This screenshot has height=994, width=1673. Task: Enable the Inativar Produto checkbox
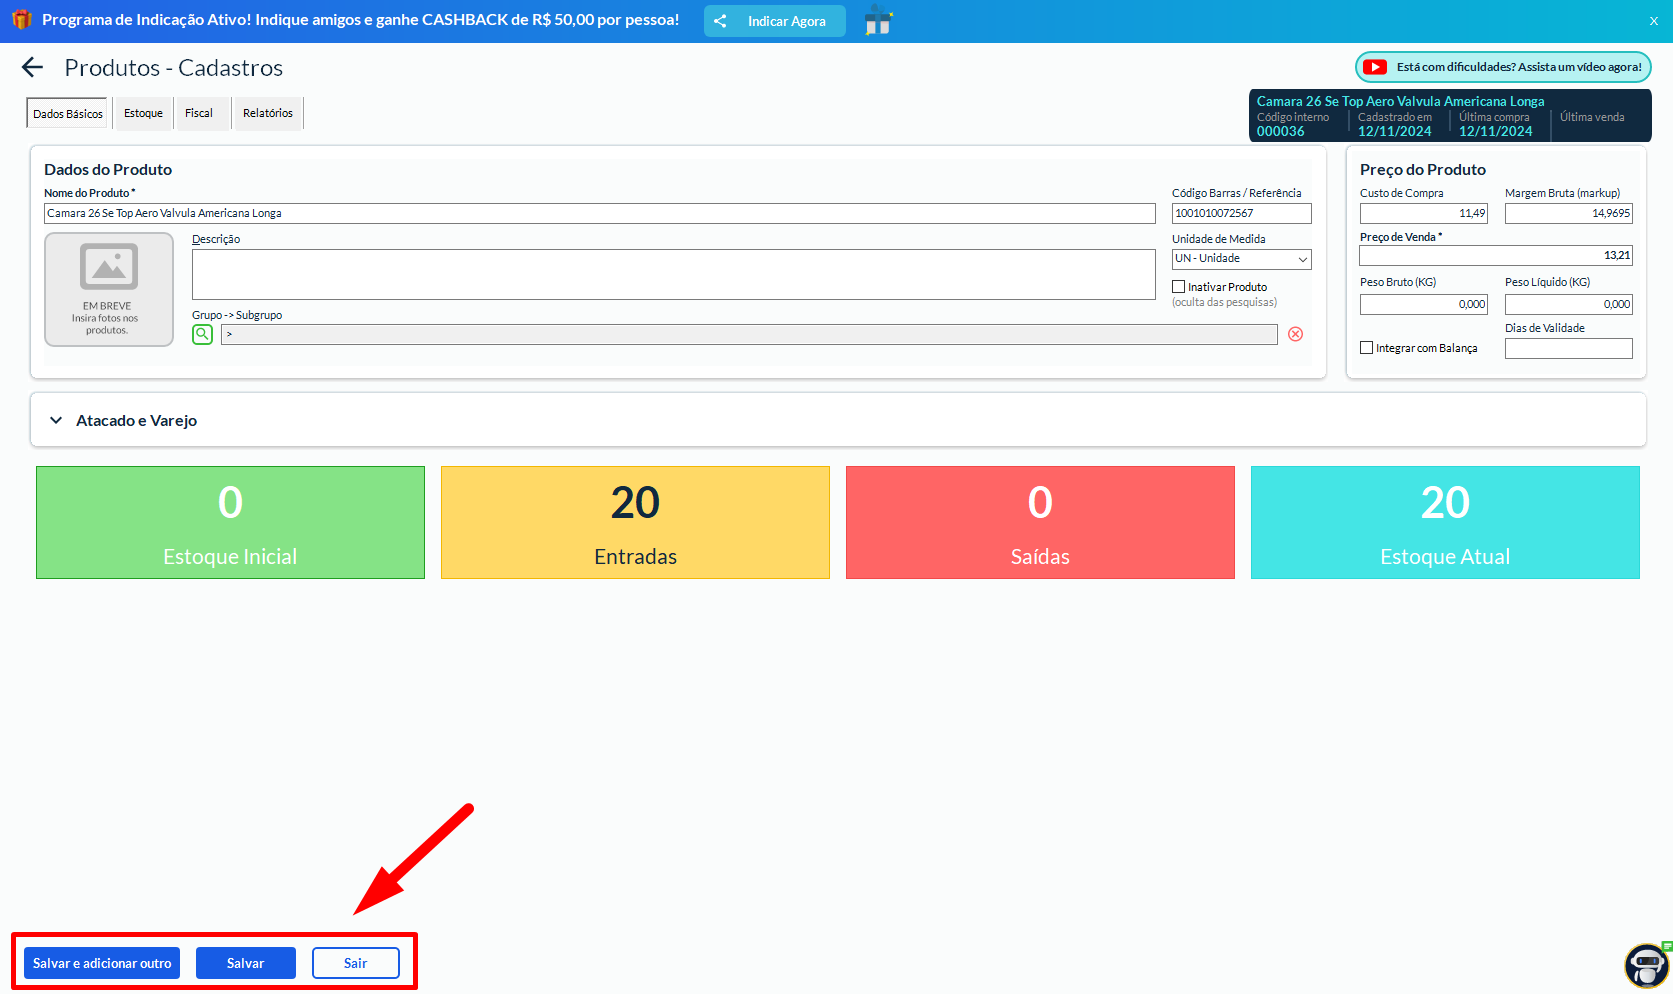click(1179, 287)
